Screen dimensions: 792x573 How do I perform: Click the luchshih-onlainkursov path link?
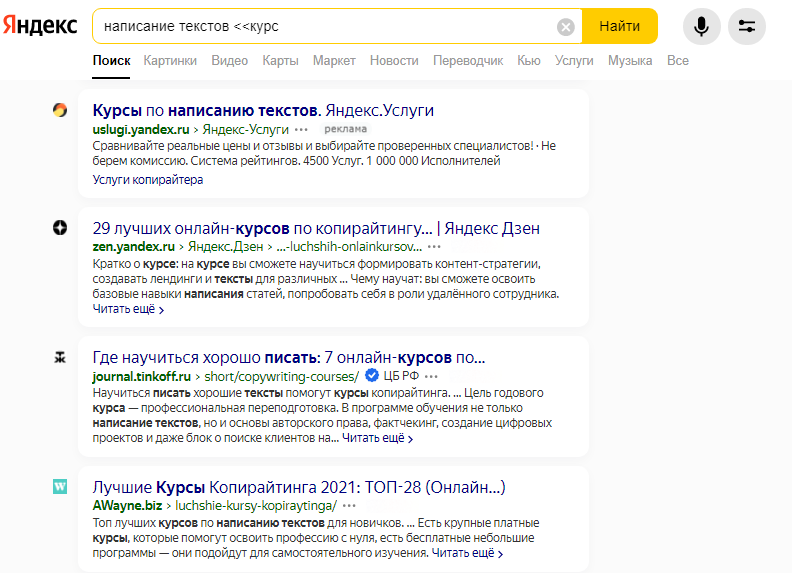(349, 247)
